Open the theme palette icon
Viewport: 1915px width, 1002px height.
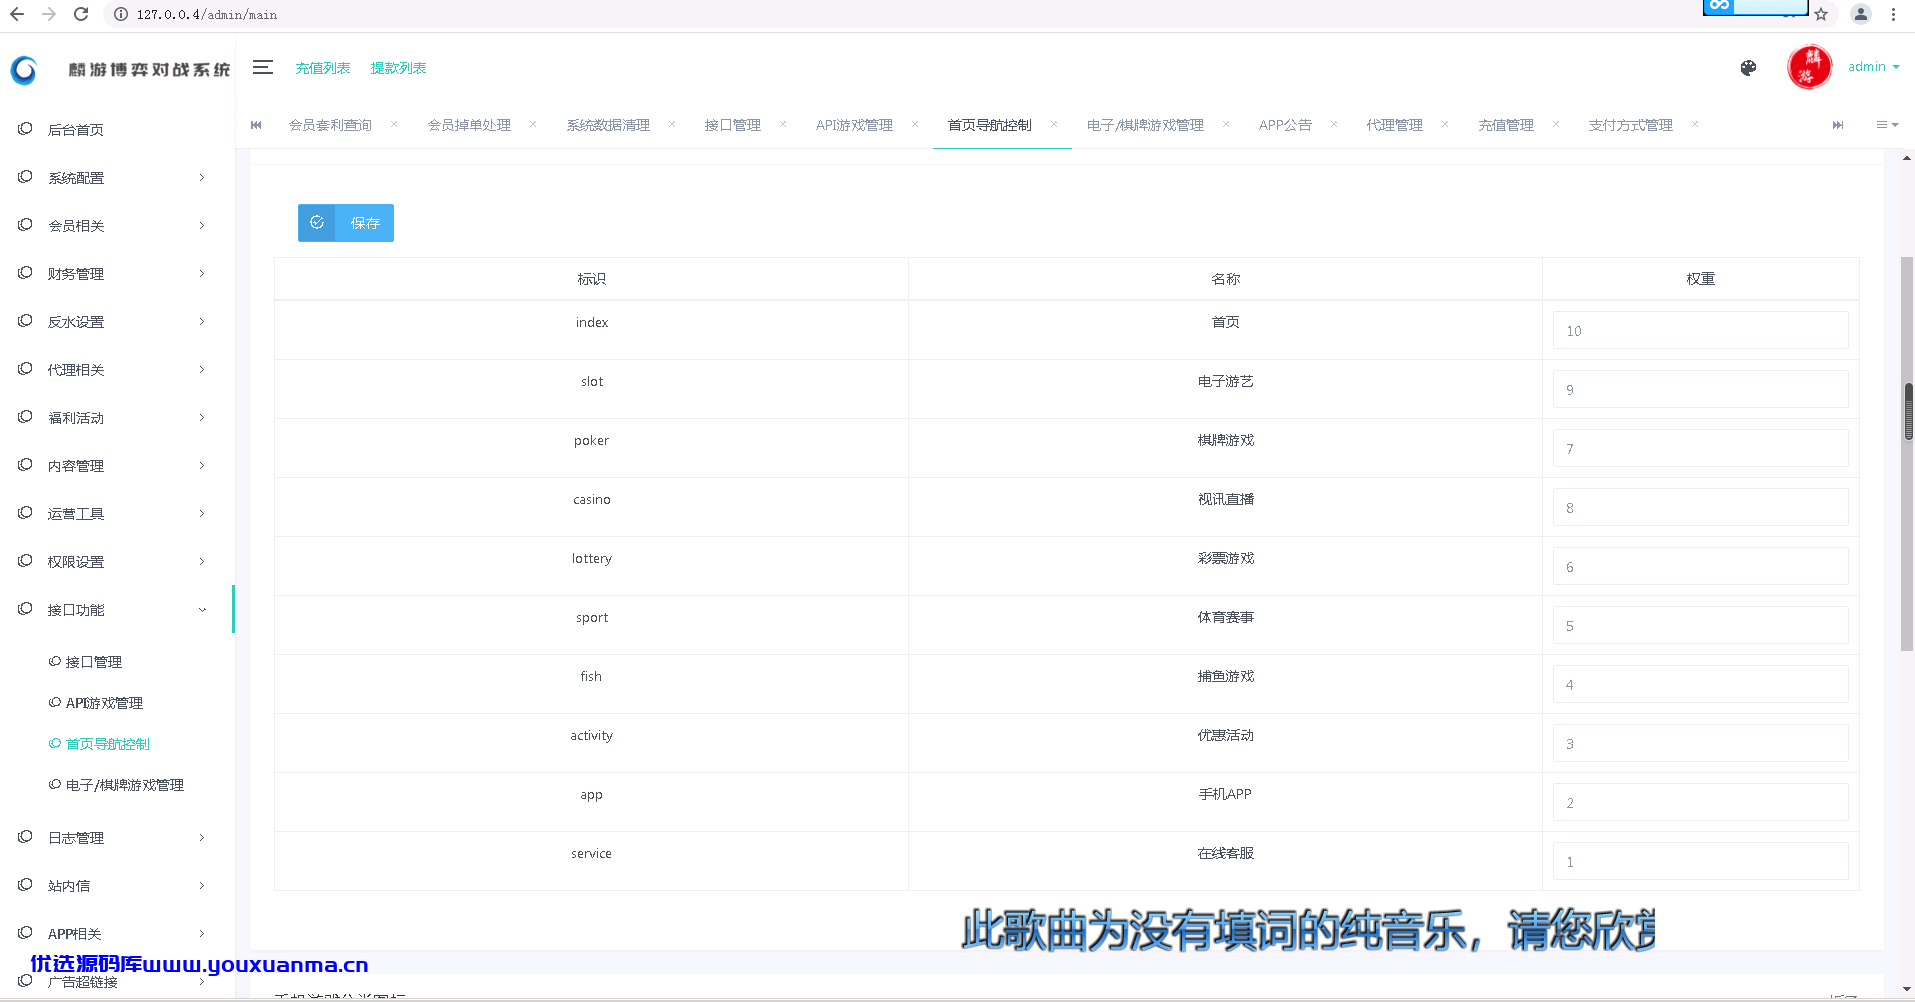point(1748,68)
